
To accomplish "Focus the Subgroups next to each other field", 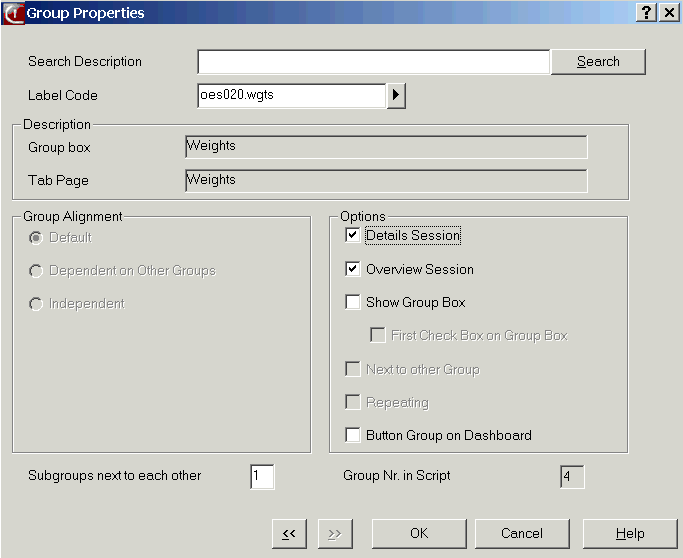I will coord(262,477).
